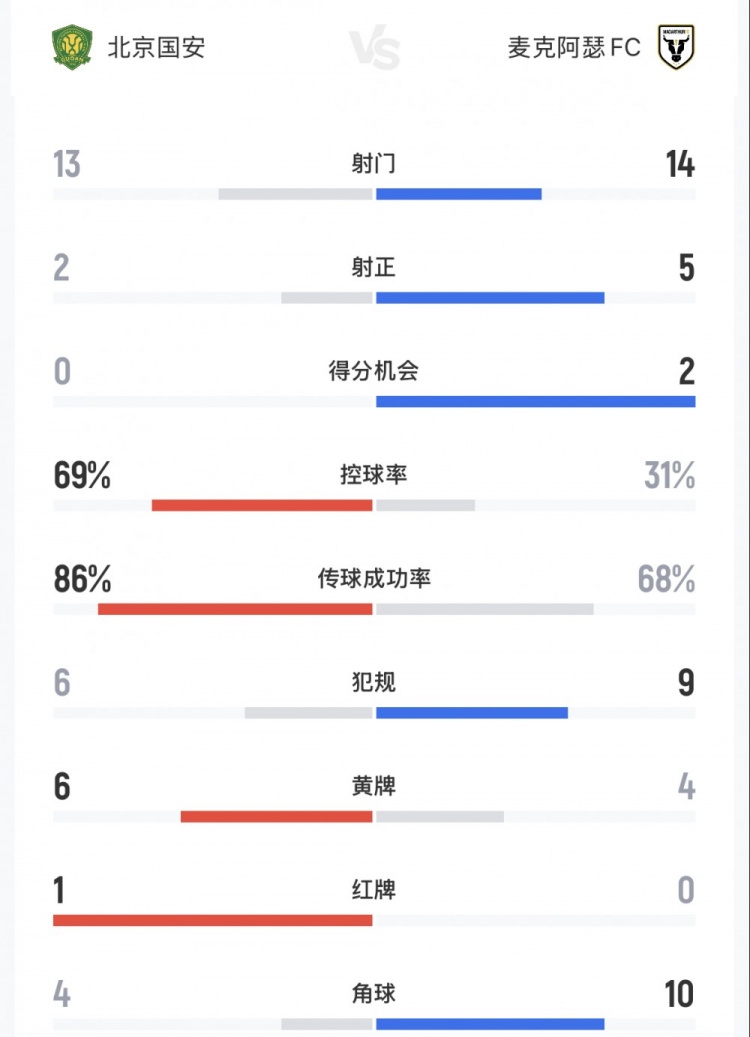
Task: Select the 射门 stat label
Action: point(373,164)
